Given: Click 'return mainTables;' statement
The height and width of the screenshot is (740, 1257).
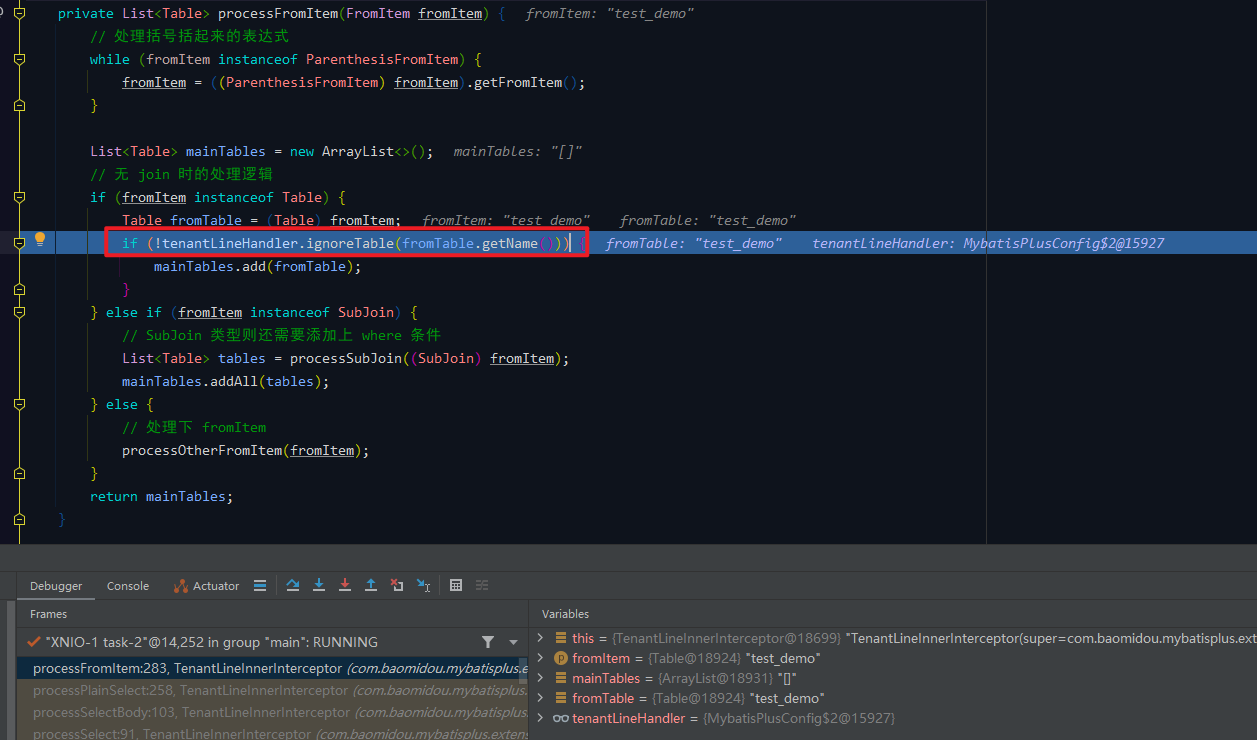Looking at the screenshot, I should (x=161, y=496).
